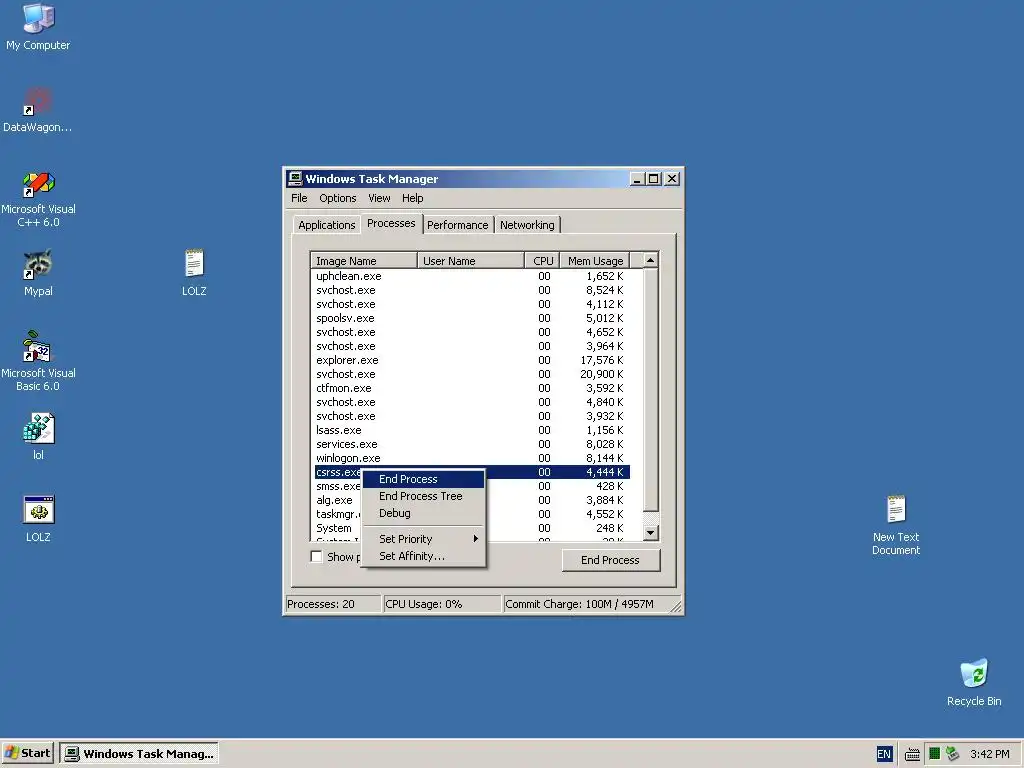Image resolution: width=1024 pixels, height=768 pixels.
Task: Click the 3:42 PM taskbar clock
Action: (989, 754)
